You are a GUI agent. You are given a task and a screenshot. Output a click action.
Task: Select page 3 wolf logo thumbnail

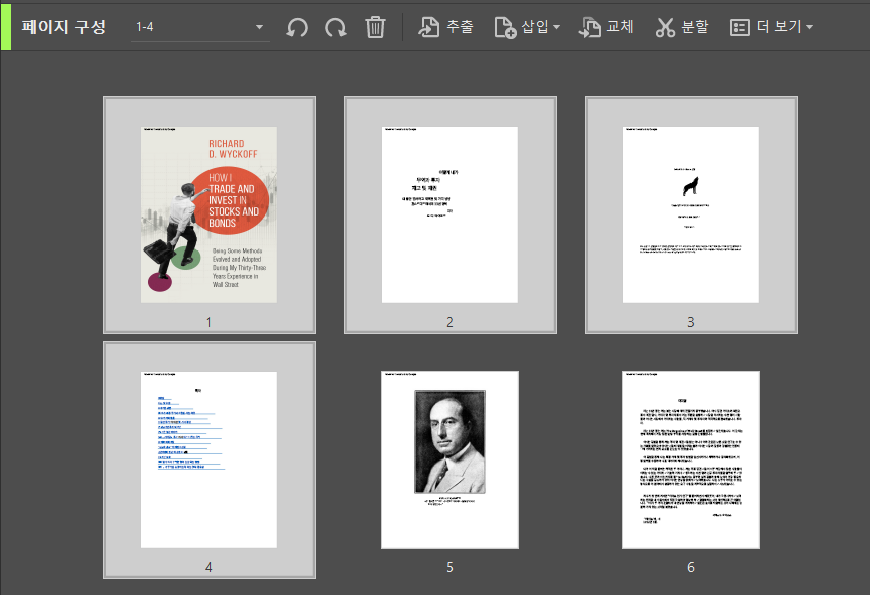(691, 215)
